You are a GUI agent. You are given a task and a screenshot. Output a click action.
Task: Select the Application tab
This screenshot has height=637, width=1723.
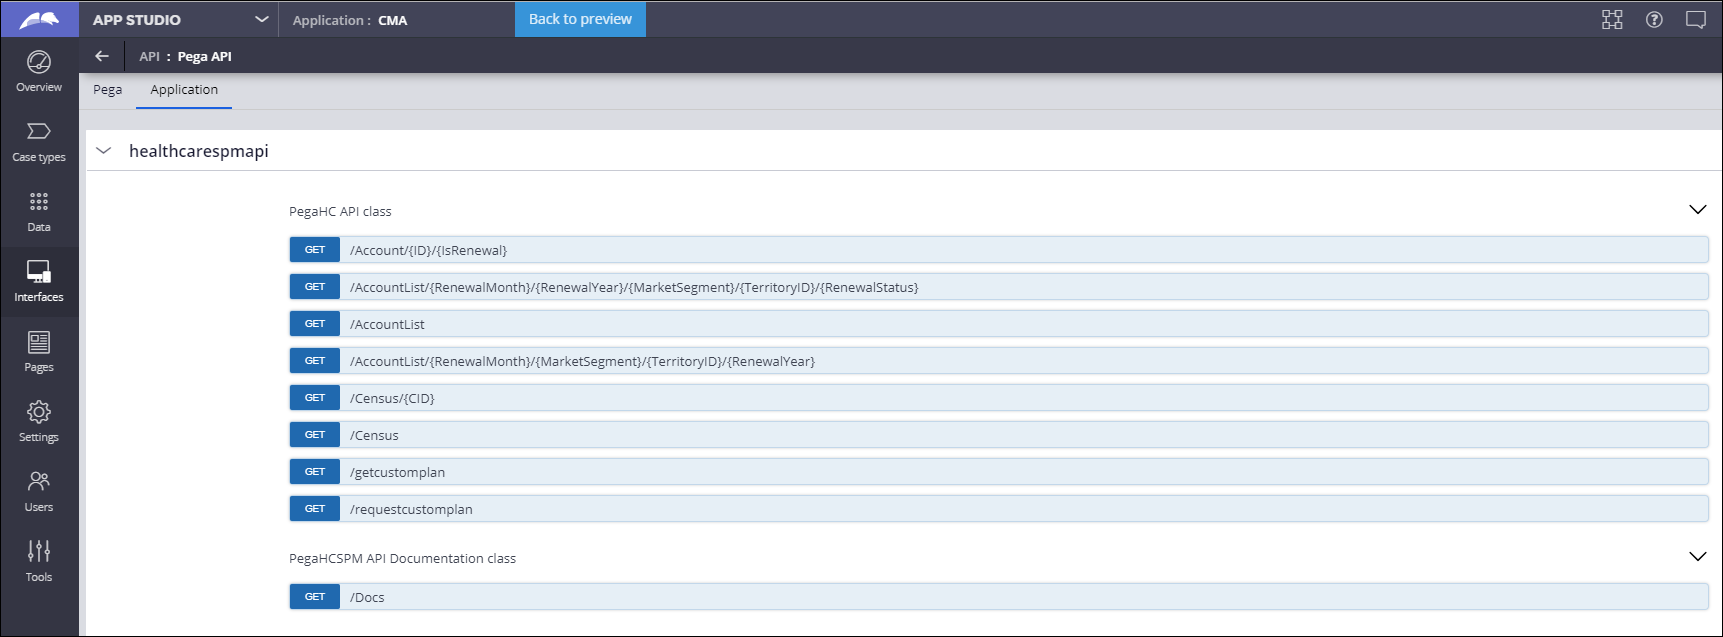point(184,90)
